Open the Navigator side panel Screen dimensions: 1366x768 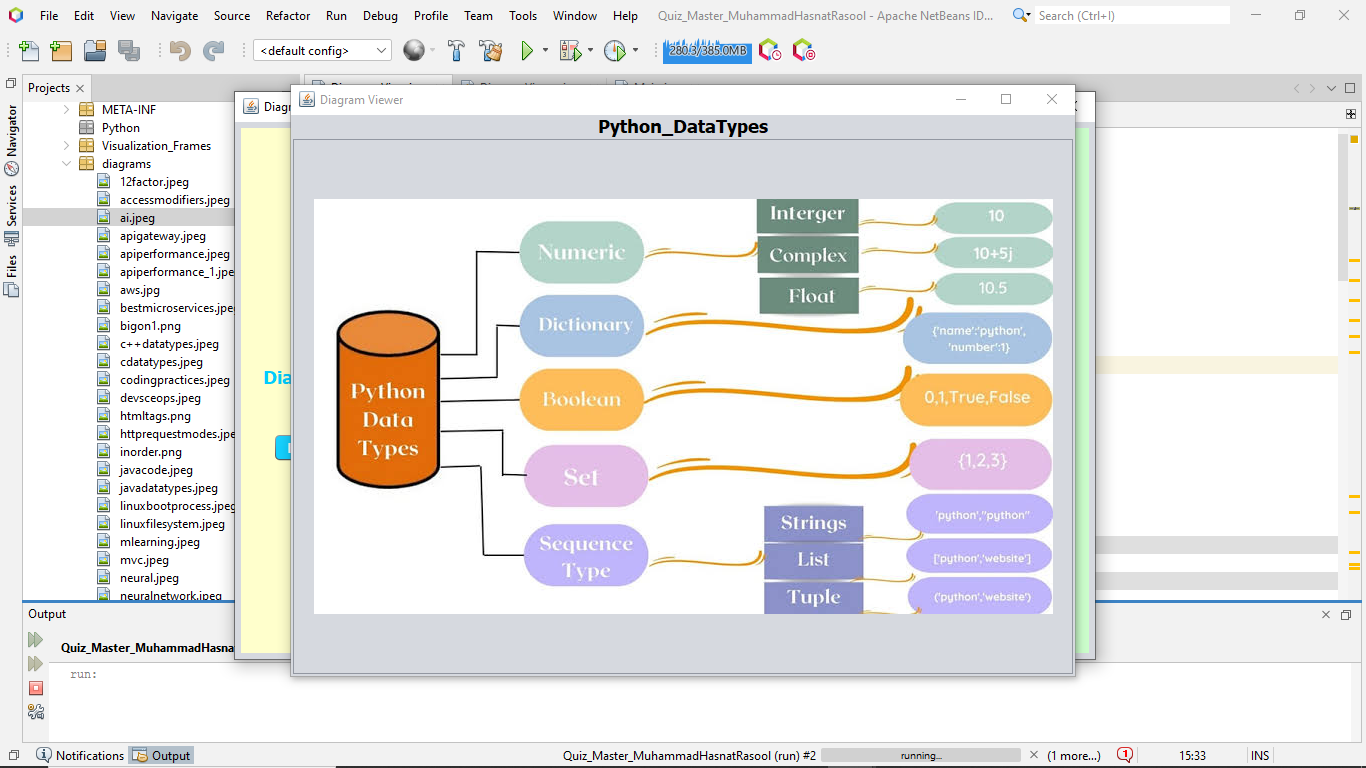pyautogui.click(x=12, y=140)
